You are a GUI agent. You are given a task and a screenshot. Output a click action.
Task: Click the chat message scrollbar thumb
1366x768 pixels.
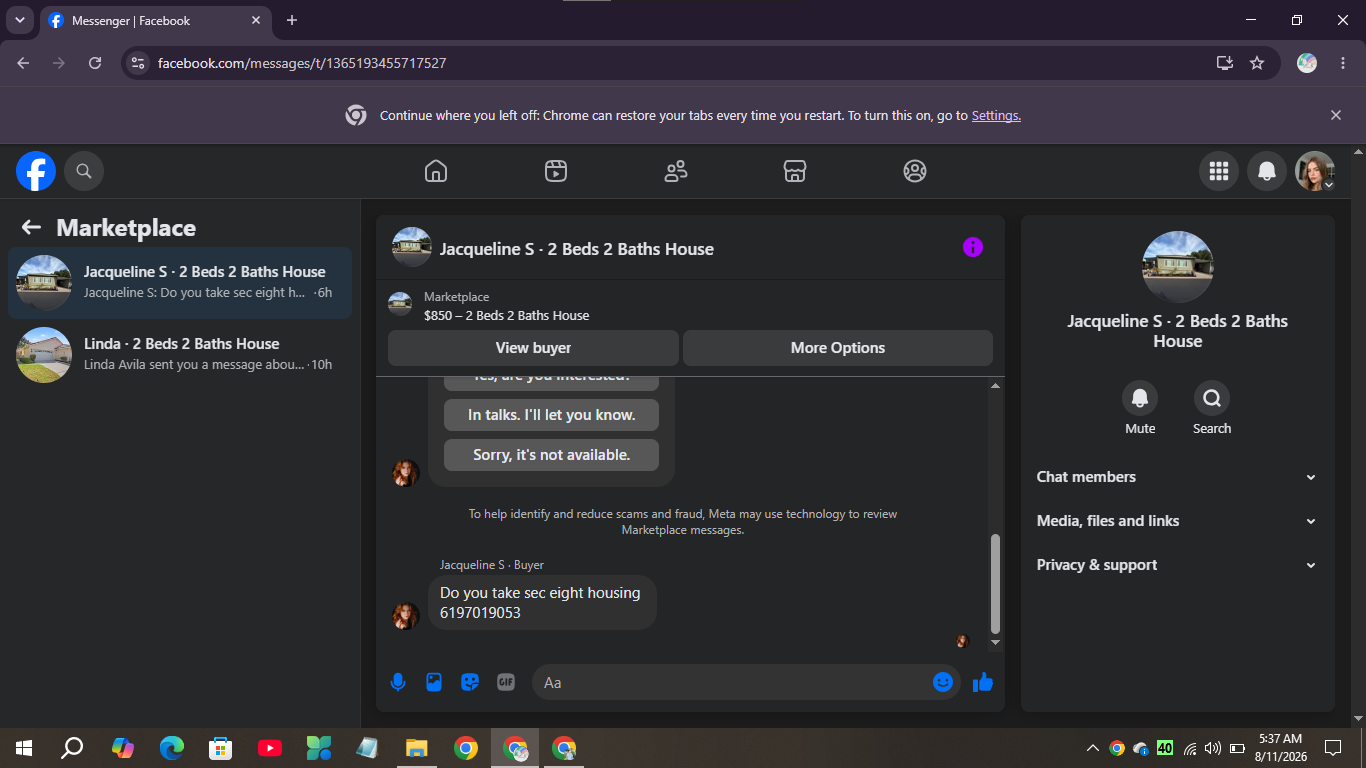pos(995,584)
